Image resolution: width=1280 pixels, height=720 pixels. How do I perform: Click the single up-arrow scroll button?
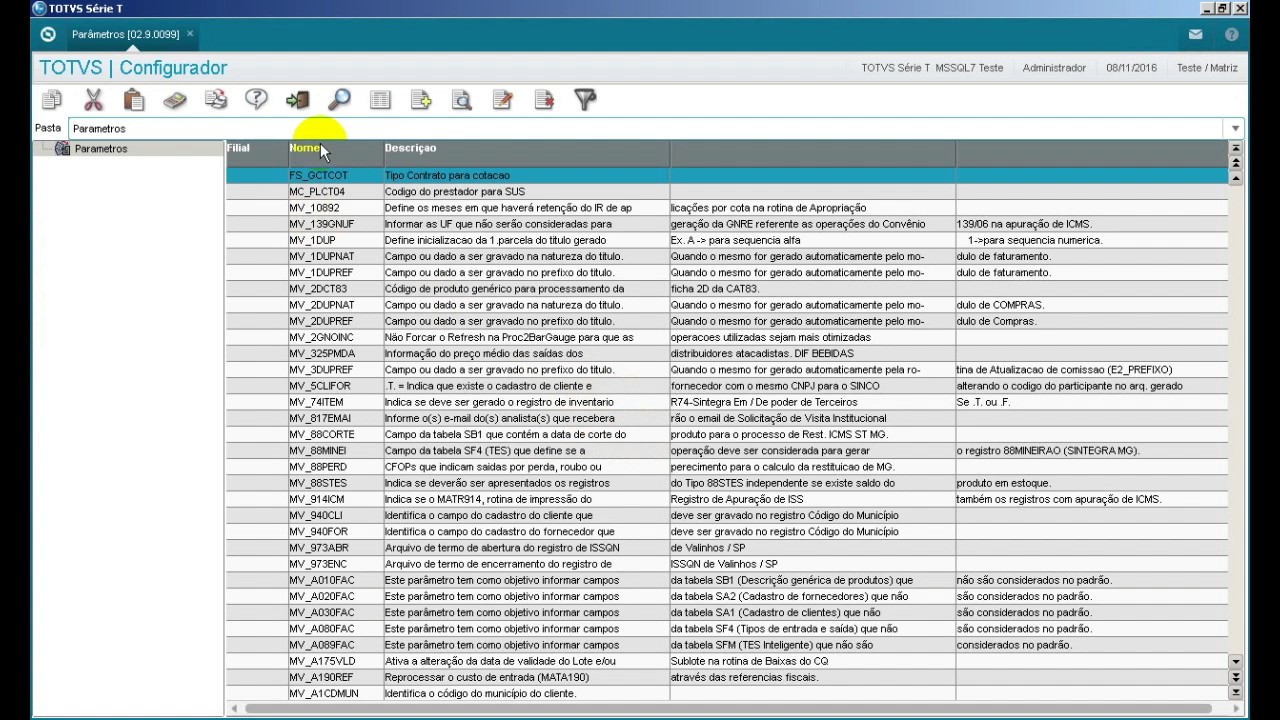[1235, 177]
